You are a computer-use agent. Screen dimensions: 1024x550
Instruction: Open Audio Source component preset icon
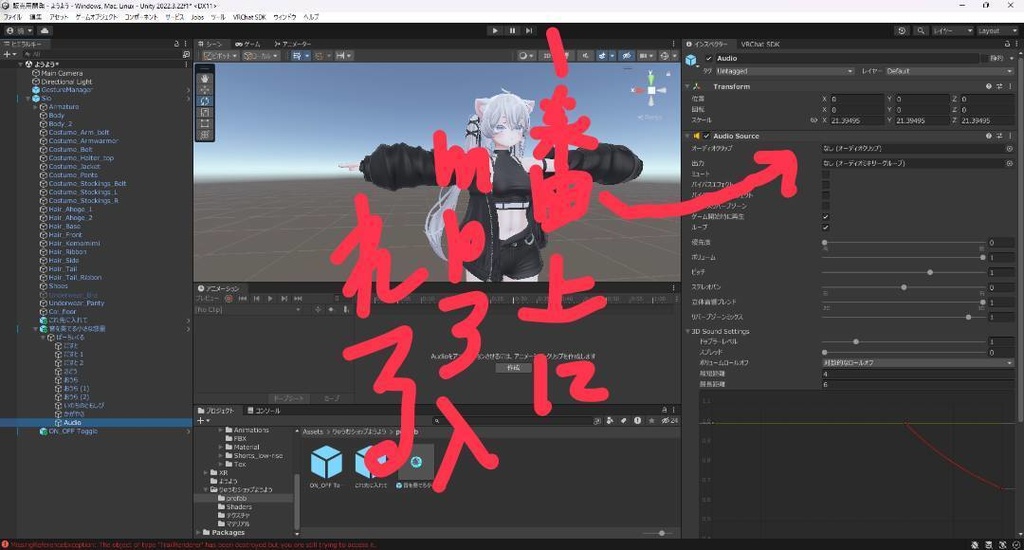999,136
